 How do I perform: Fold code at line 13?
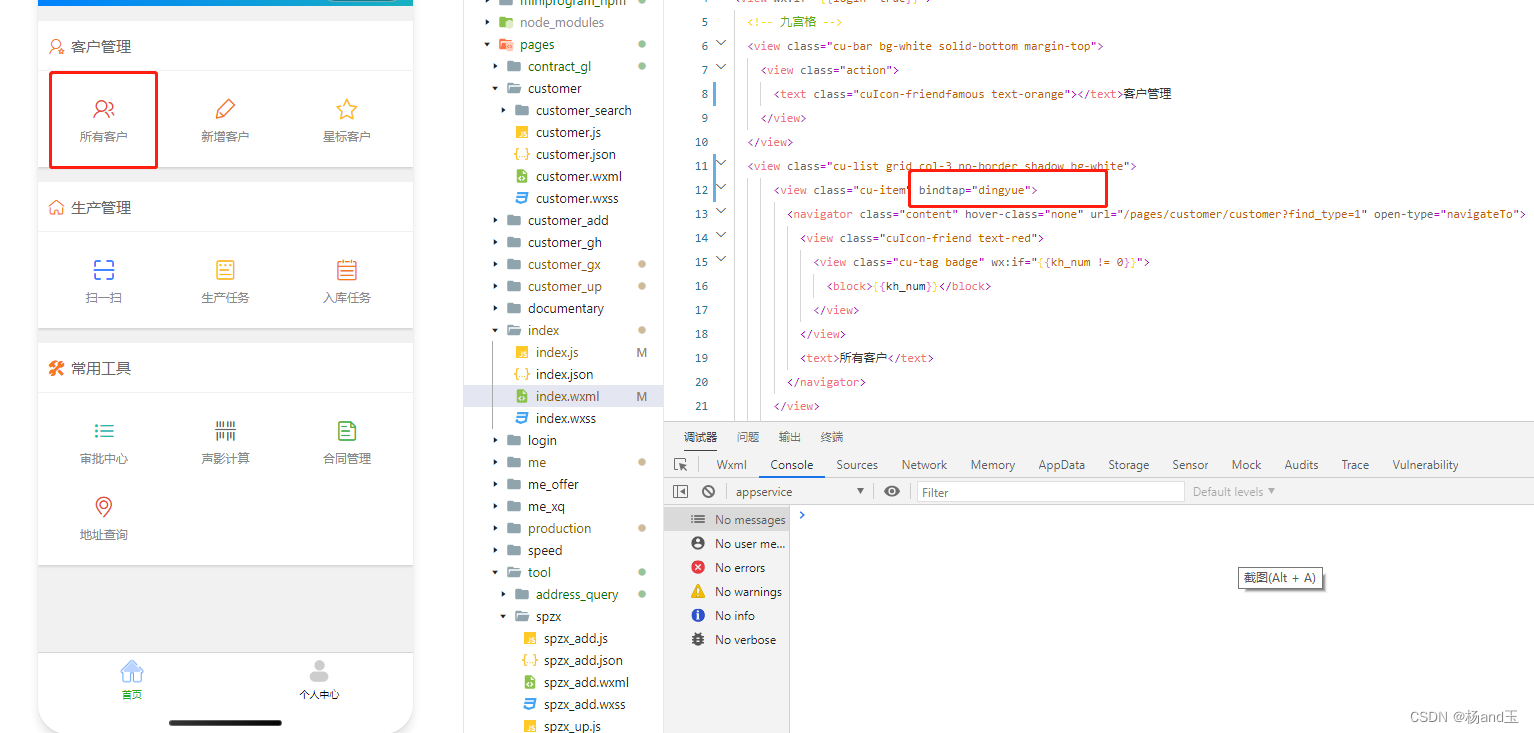point(721,213)
